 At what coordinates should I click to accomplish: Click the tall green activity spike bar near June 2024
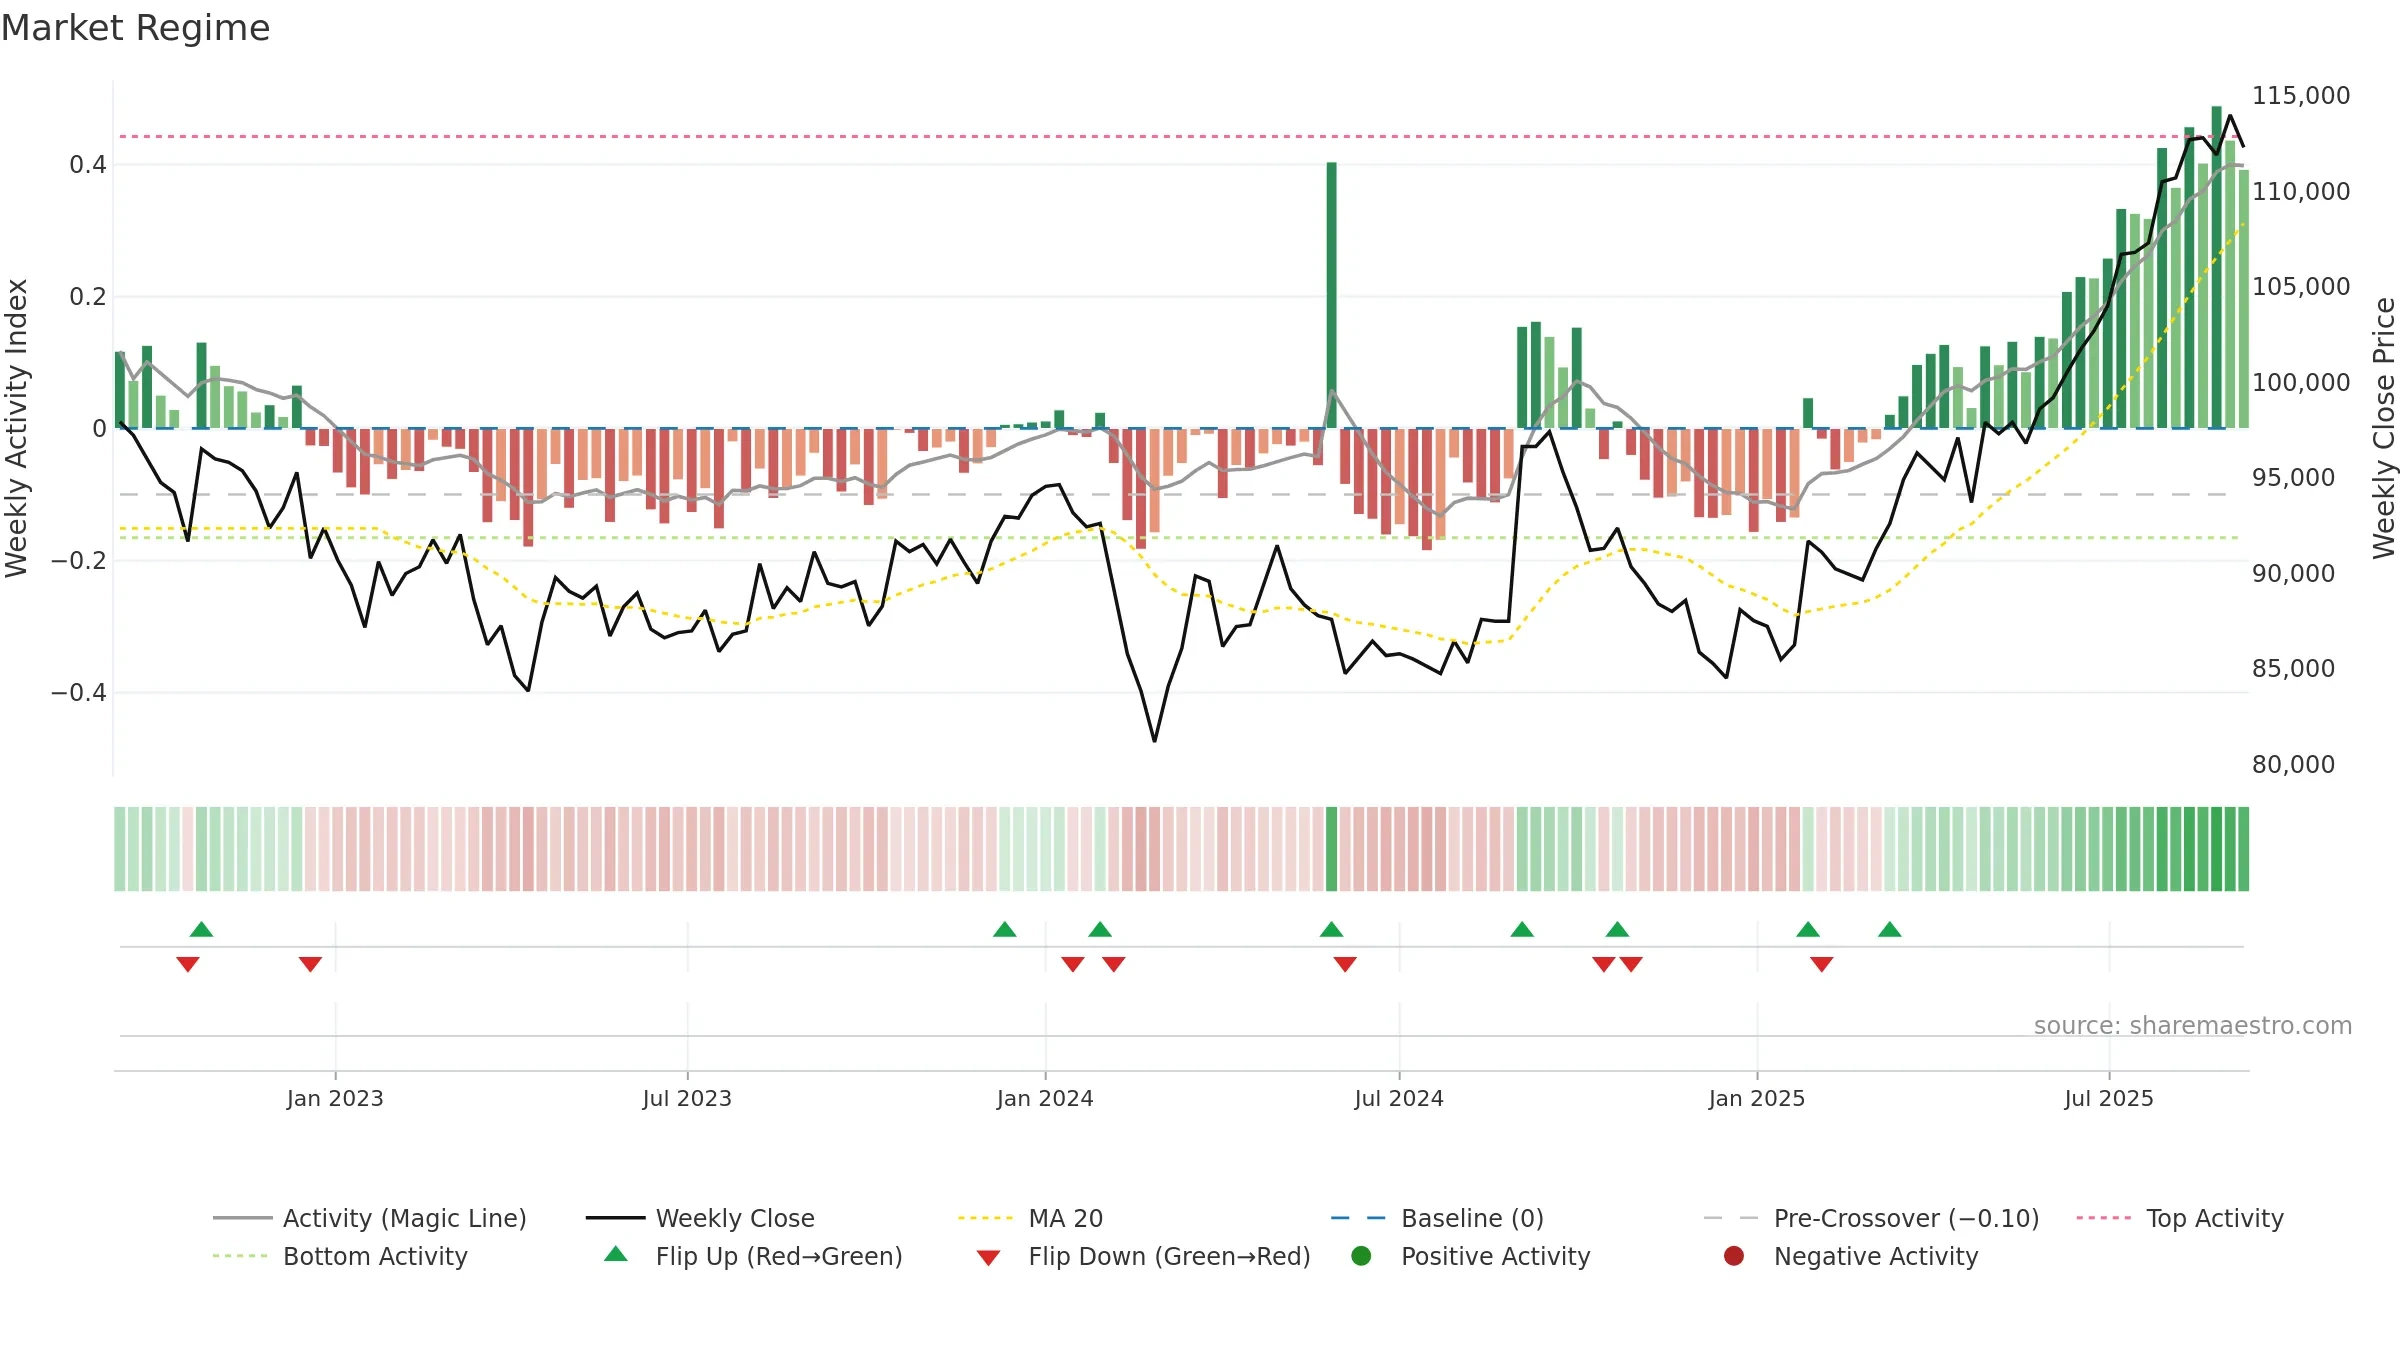coord(1332,295)
